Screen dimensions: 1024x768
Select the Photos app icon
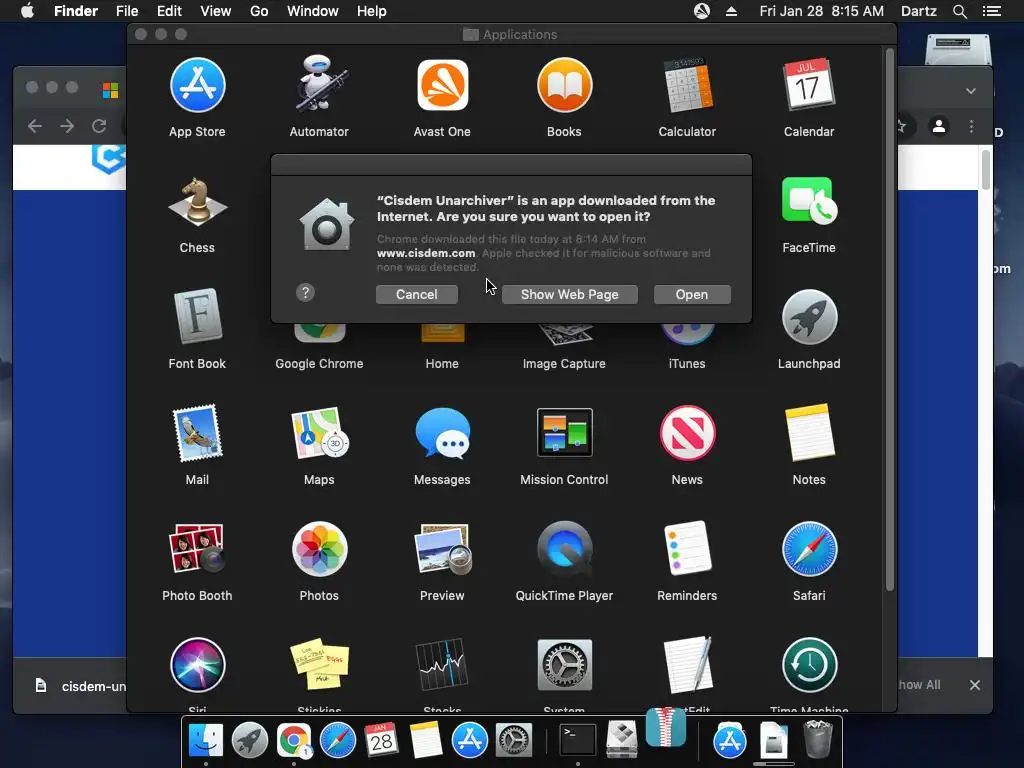[319, 549]
